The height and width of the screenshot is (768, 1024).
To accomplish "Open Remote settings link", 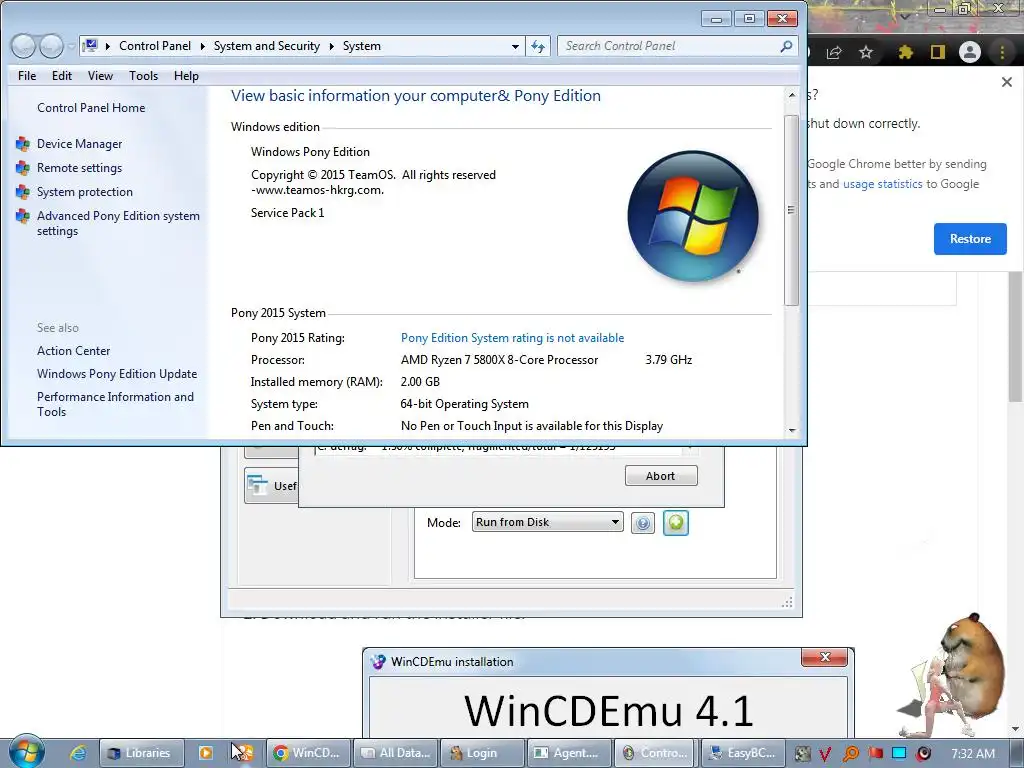I will point(79,168).
